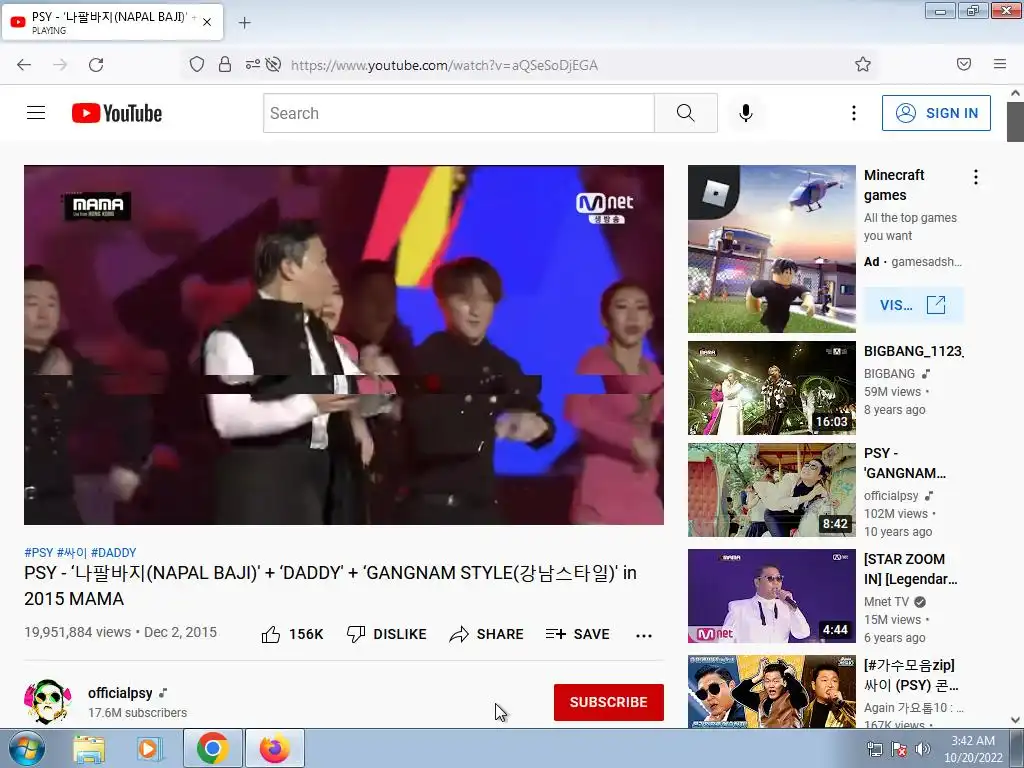Close the PSY YouTube tab
This screenshot has width=1024, height=768.
(x=207, y=22)
